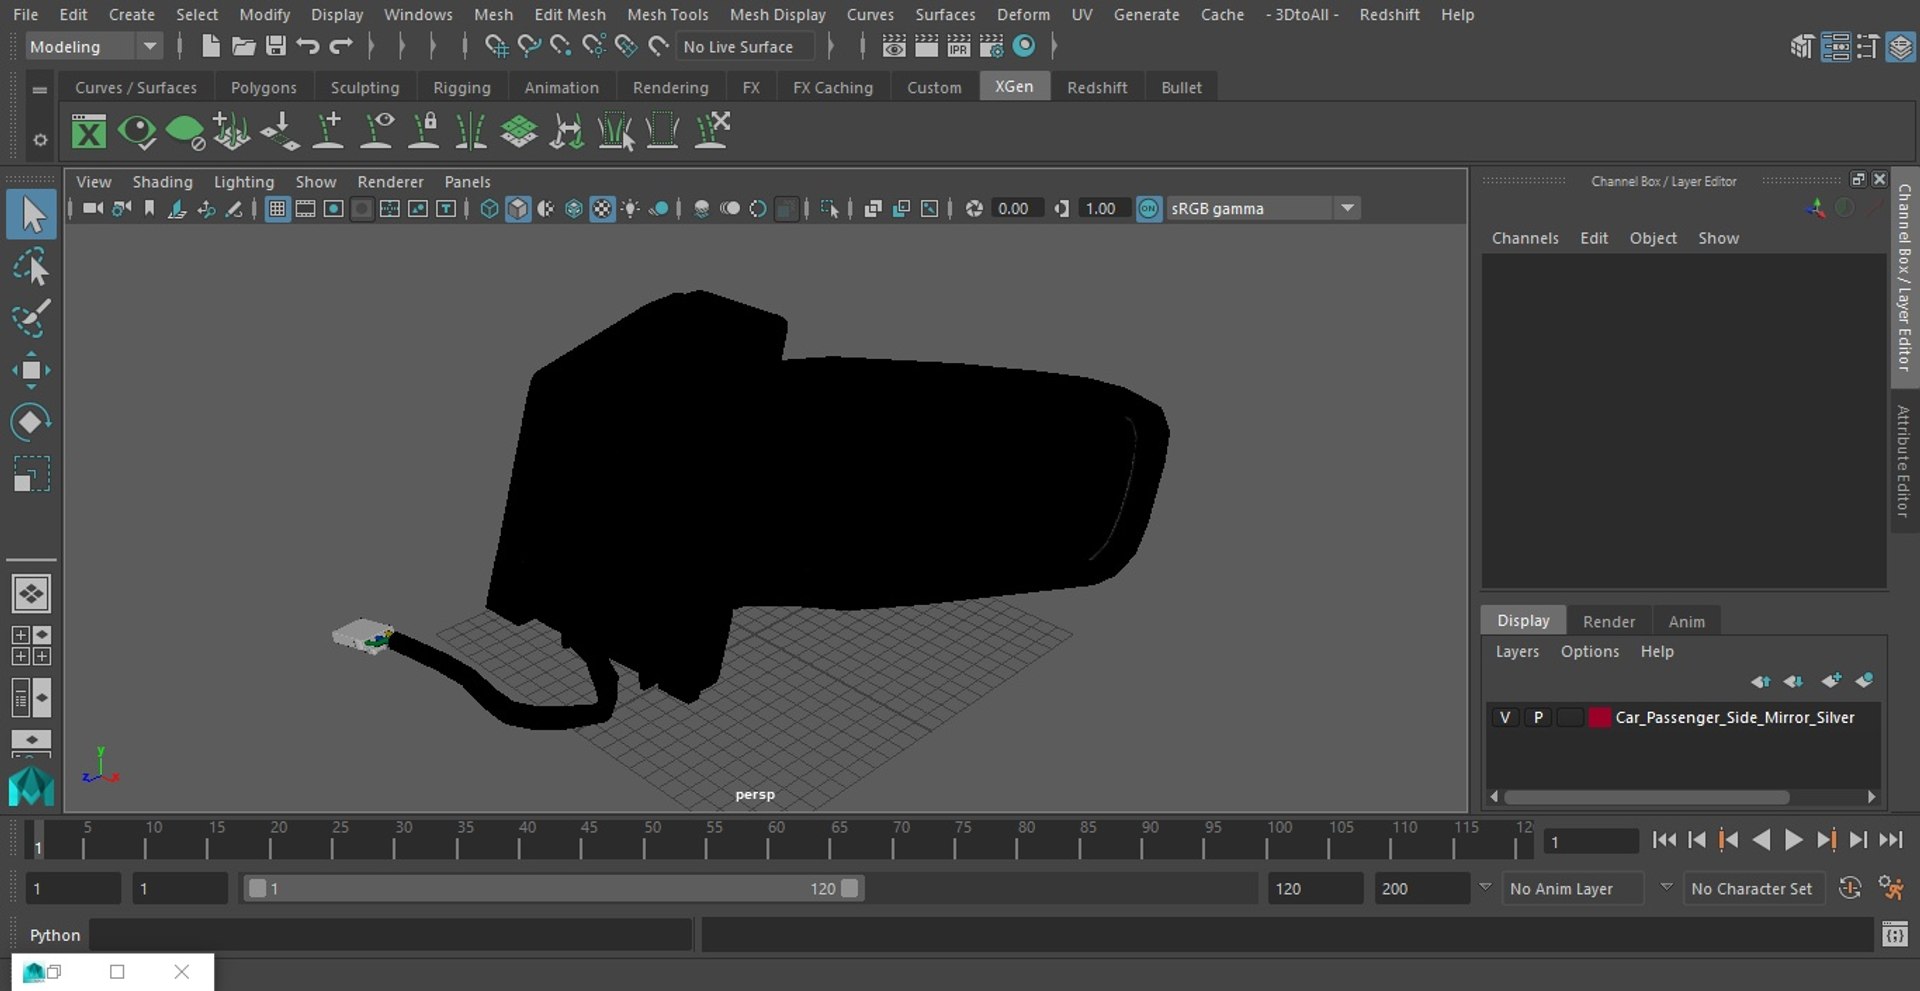The image size is (1920, 991).
Task: Toggle smooth shade all in viewport
Action: [517, 208]
